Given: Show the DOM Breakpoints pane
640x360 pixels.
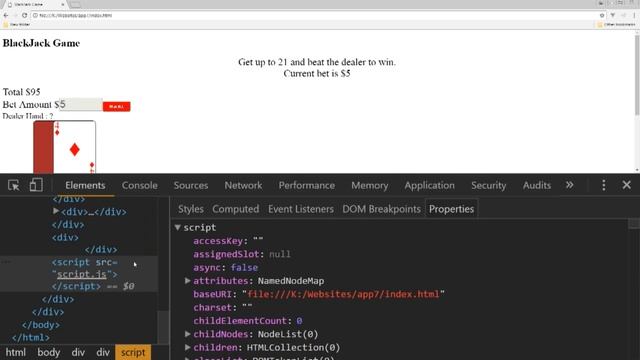Looking at the screenshot, I should [x=381, y=209].
